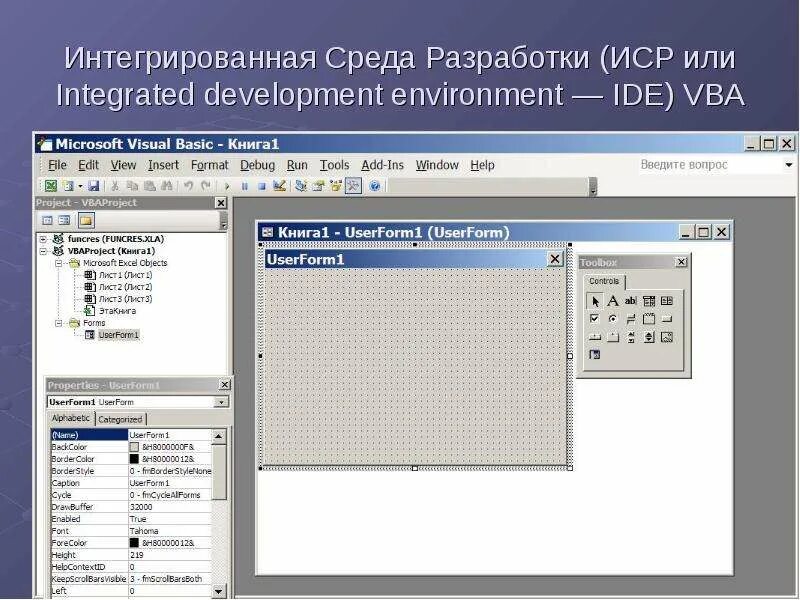
Task: Switch to the Alphabetic properties tab
Action: [71, 418]
